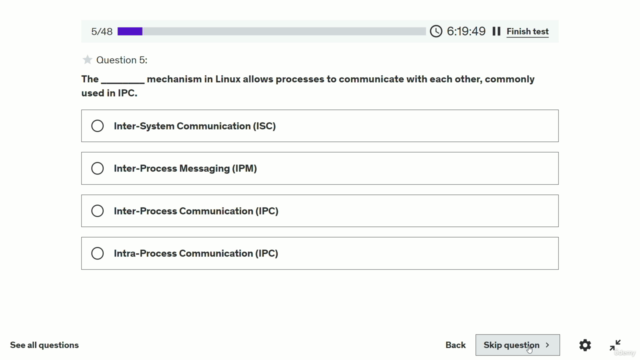Select the Inter-System Communication (ISC) radio button

pyautogui.click(x=98, y=126)
